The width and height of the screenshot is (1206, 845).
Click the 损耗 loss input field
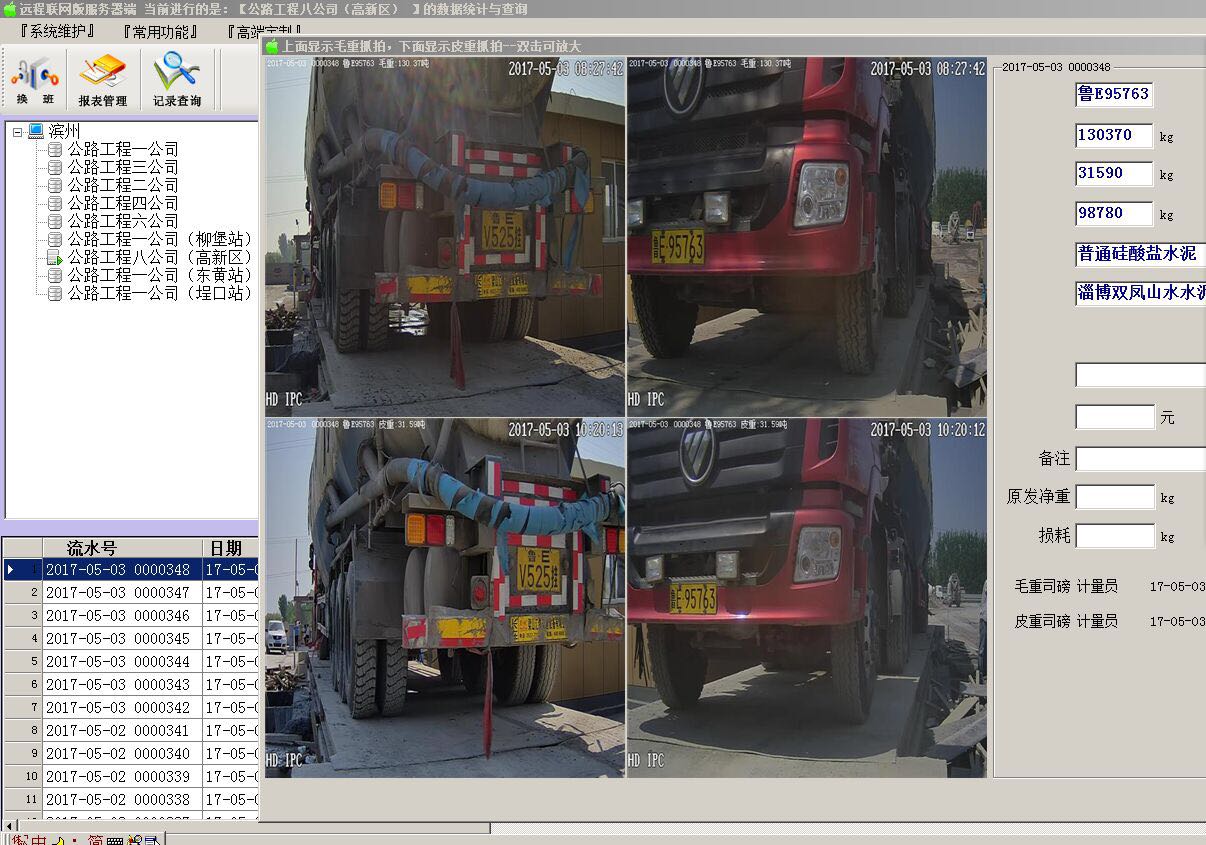pos(1115,536)
